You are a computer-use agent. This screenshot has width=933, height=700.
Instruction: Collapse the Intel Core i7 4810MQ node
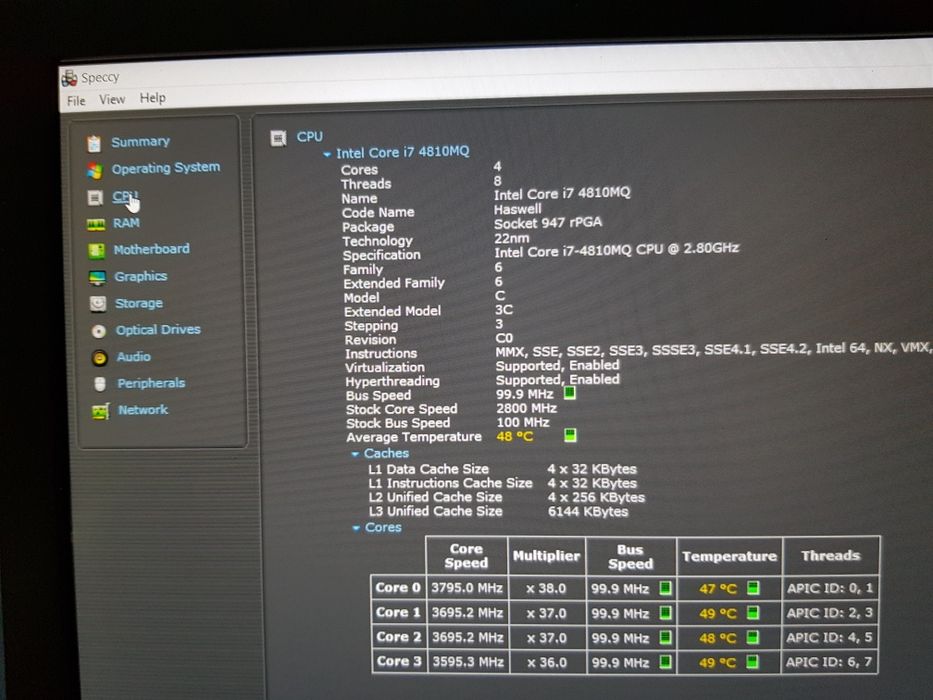(327, 154)
